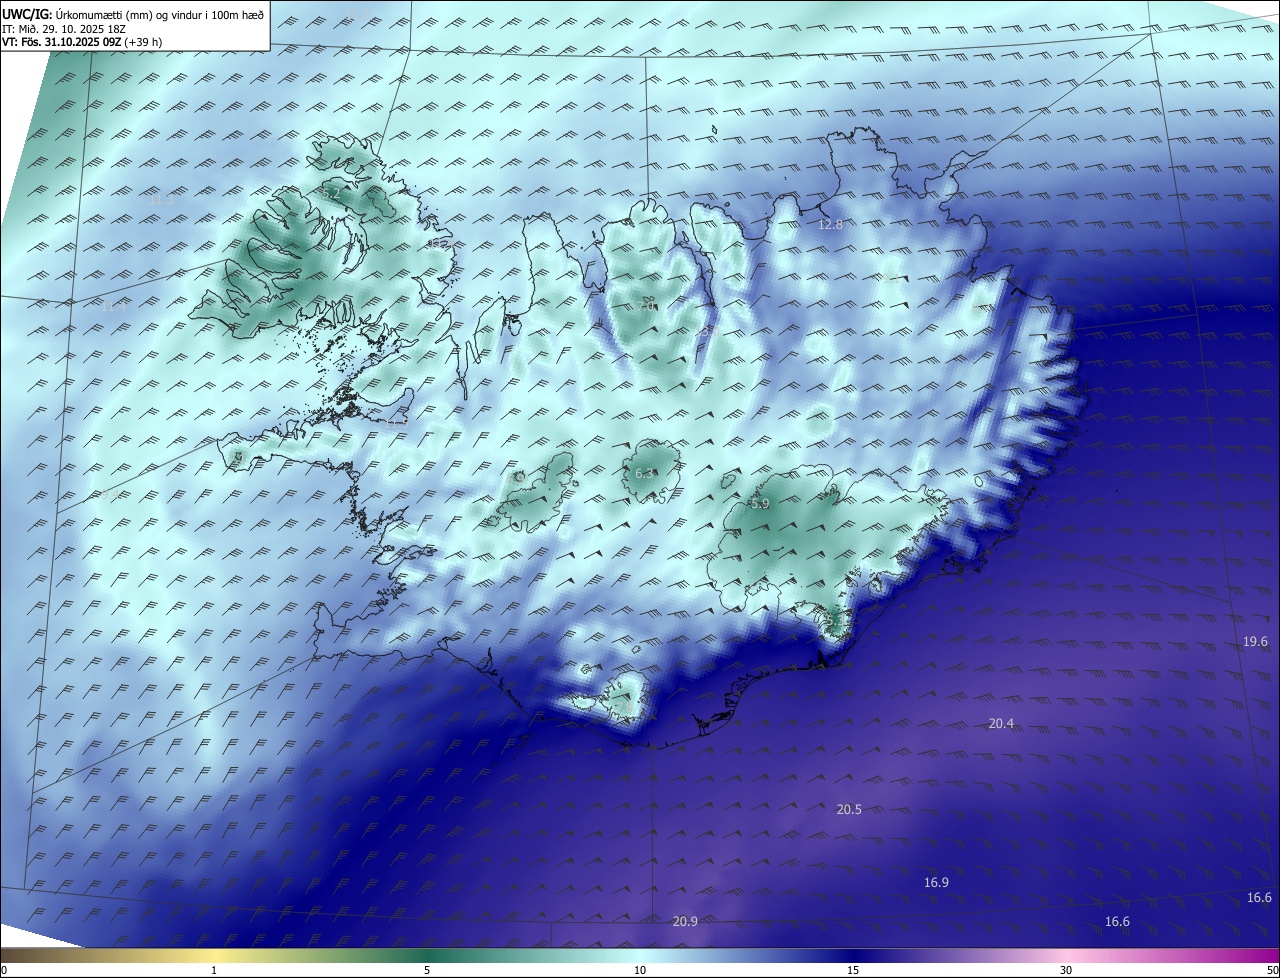Click the map title 'UWC/IG: Úrkomumætti (mm) og vindur'

pyautogui.click(x=134, y=14)
